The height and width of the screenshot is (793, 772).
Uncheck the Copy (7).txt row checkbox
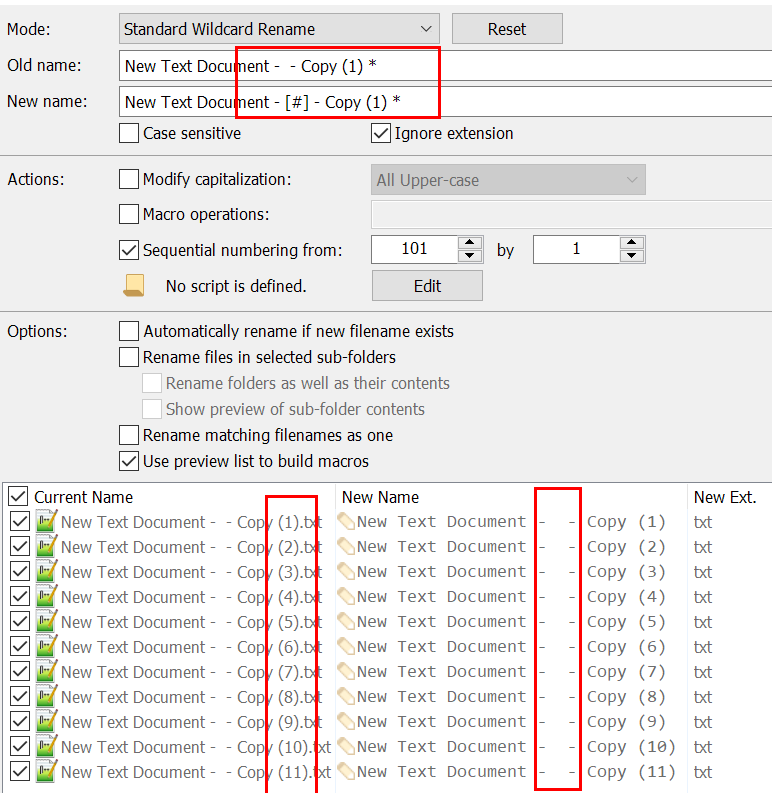tap(20, 672)
